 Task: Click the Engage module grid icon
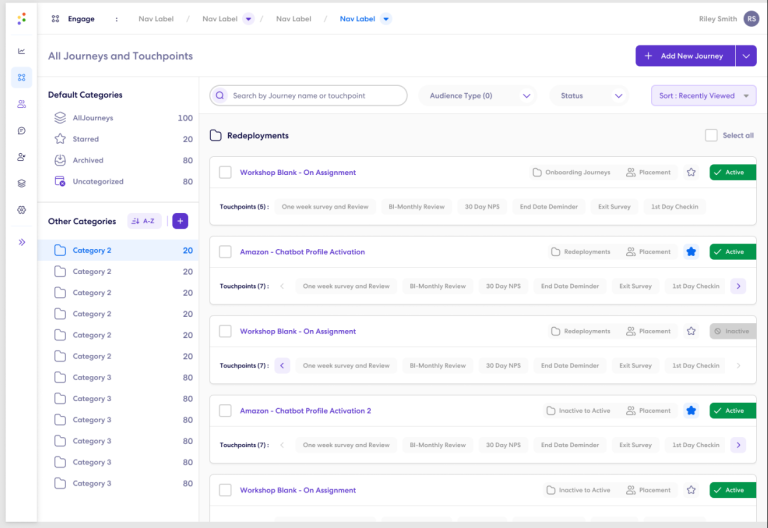pyautogui.click(x=55, y=19)
